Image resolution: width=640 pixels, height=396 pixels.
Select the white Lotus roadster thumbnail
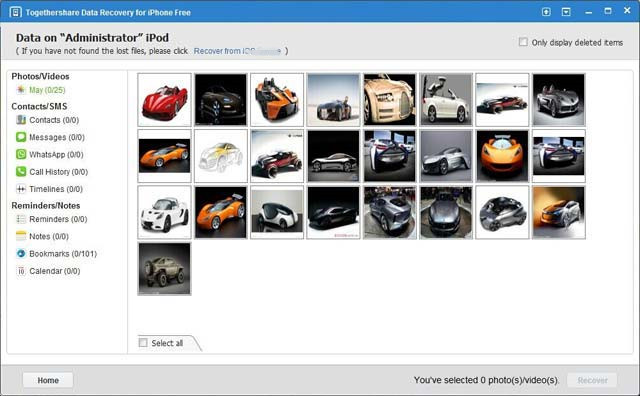[164, 212]
